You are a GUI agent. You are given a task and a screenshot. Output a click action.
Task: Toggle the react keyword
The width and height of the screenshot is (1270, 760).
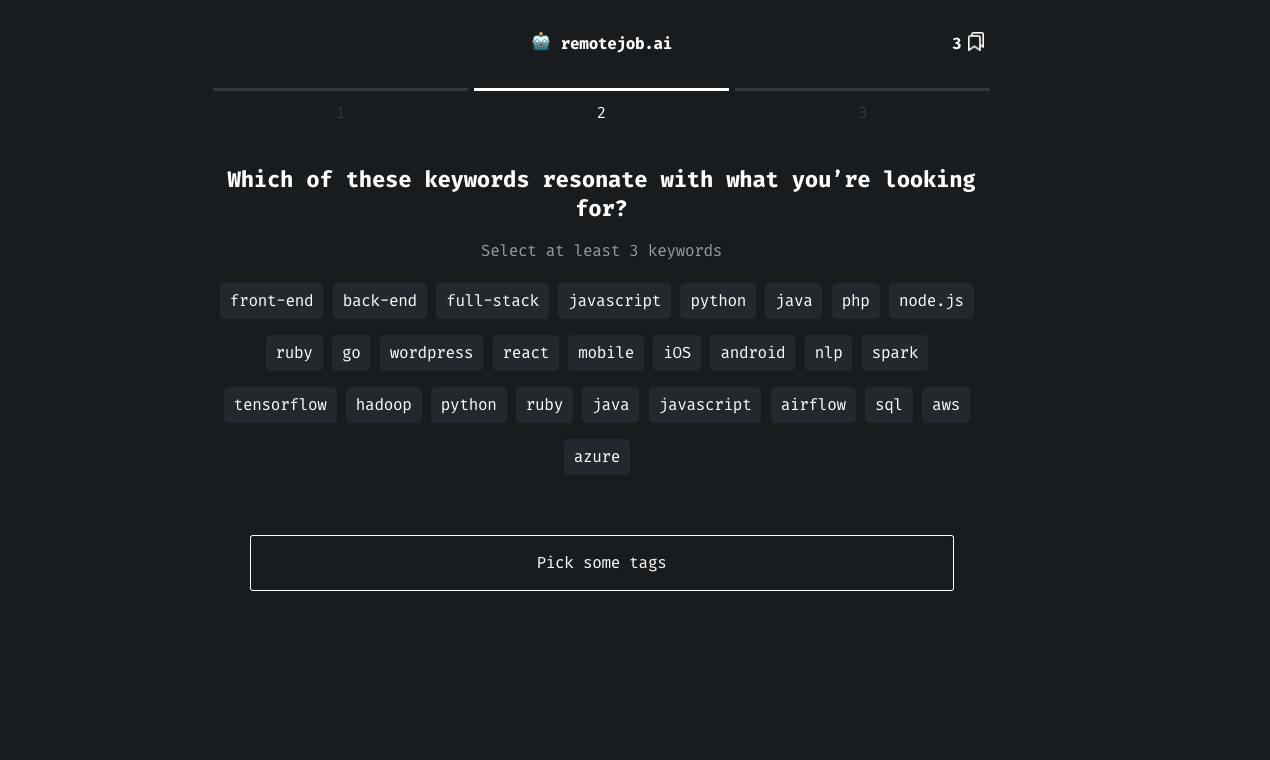(x=525, y=352)
